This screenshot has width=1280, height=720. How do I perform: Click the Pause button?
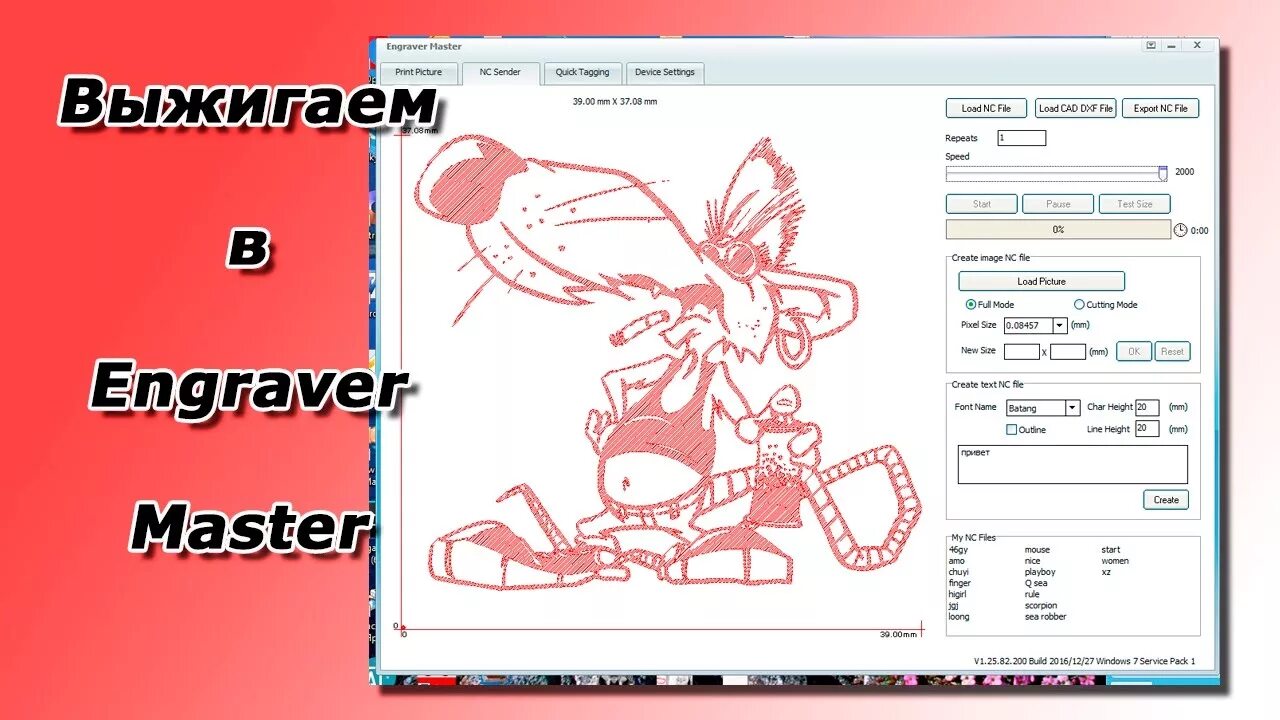pos(1058,204)
